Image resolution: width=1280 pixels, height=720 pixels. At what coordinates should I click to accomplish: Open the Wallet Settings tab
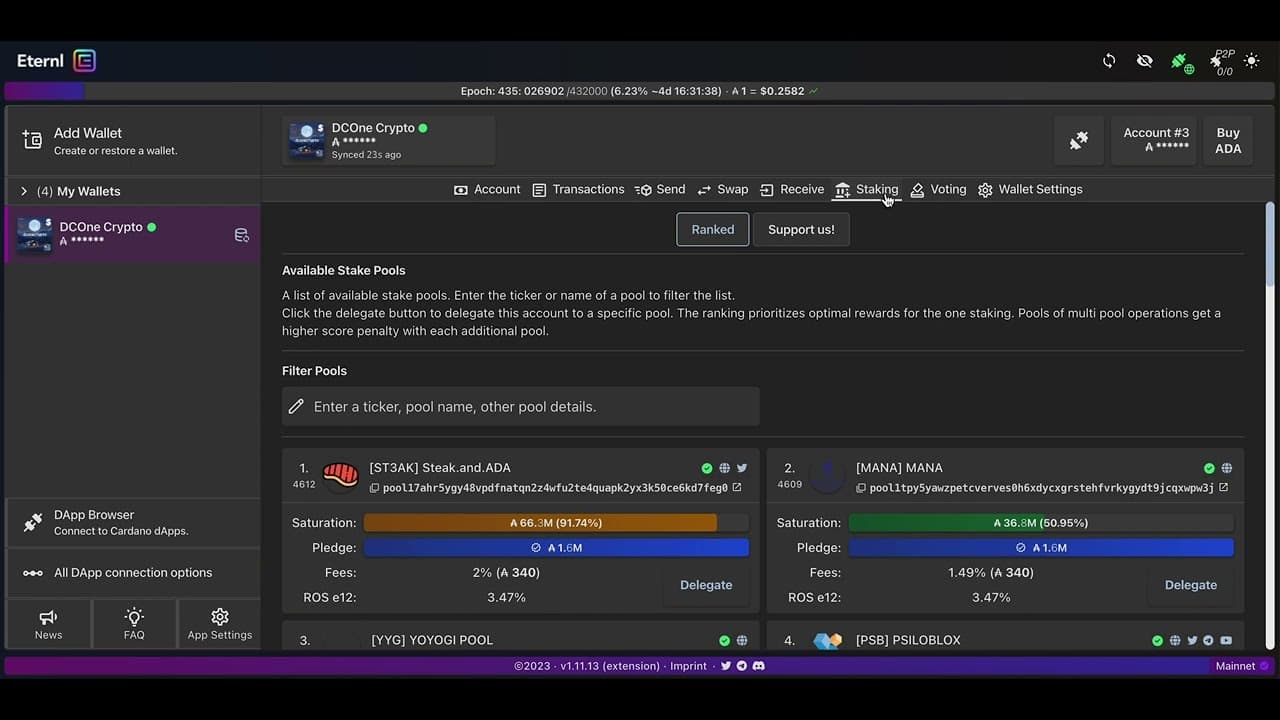coord(1030,189)
